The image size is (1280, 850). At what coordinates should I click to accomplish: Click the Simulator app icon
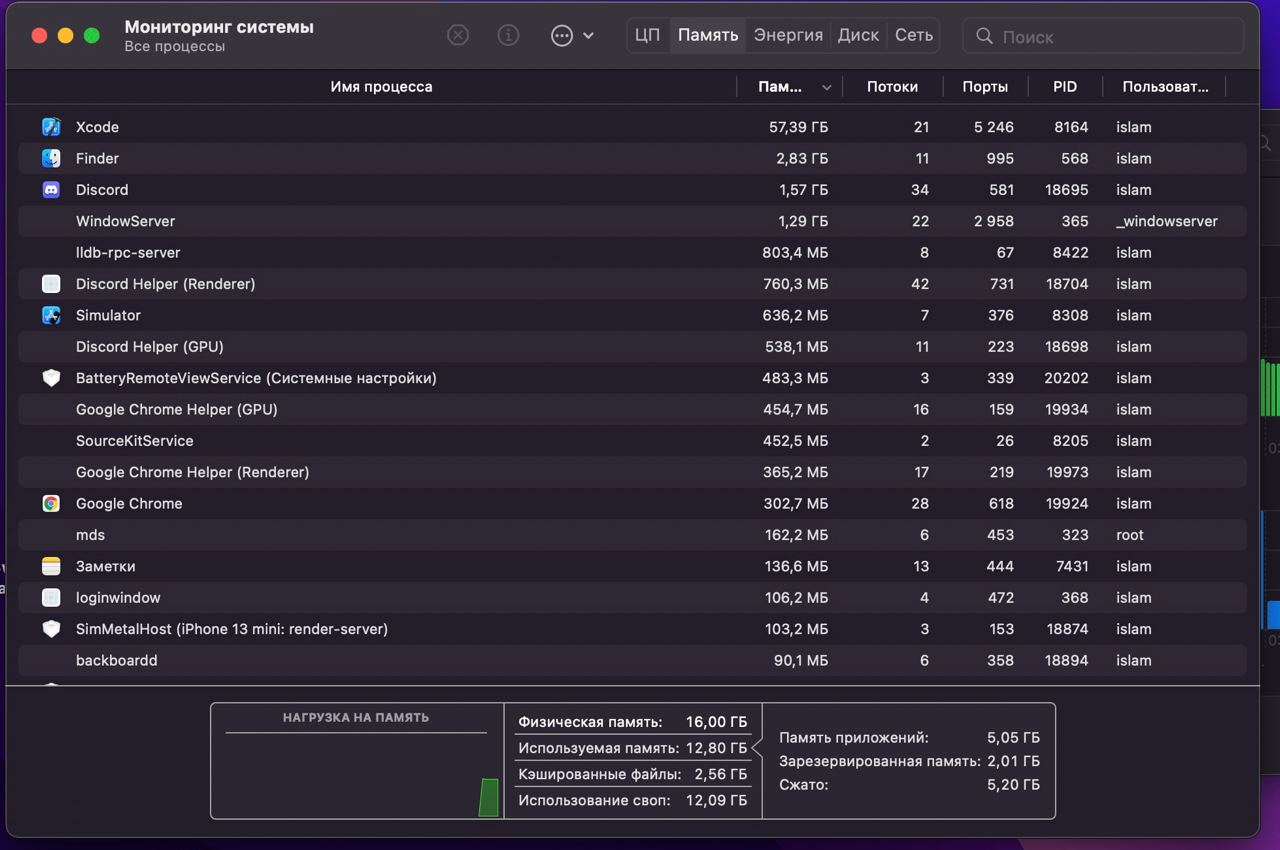(51, 315)
